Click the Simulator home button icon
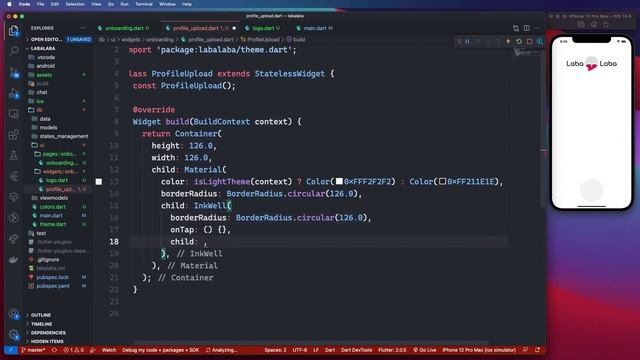 pyautogui.click(x=594, y=24)
